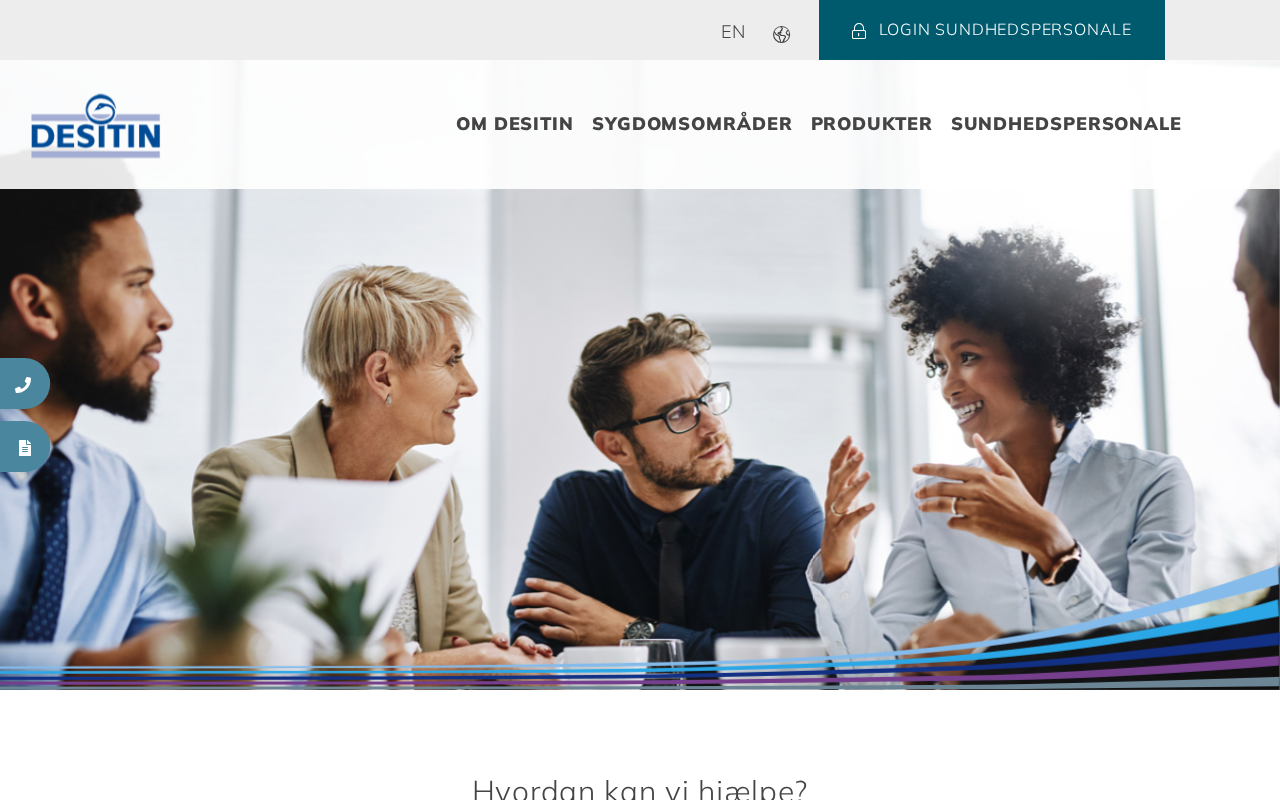Click the swirl emblem above Desitin wordmark
The height and width of the screenshot is (800, 1280).
point(109,108)
